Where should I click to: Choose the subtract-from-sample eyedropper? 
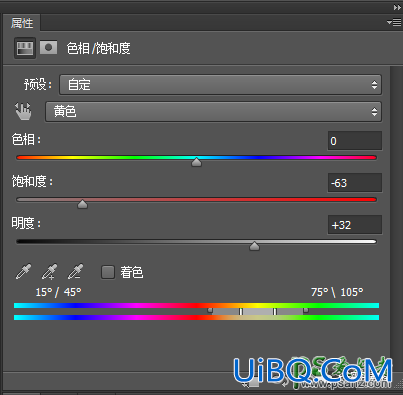point(75,271)
